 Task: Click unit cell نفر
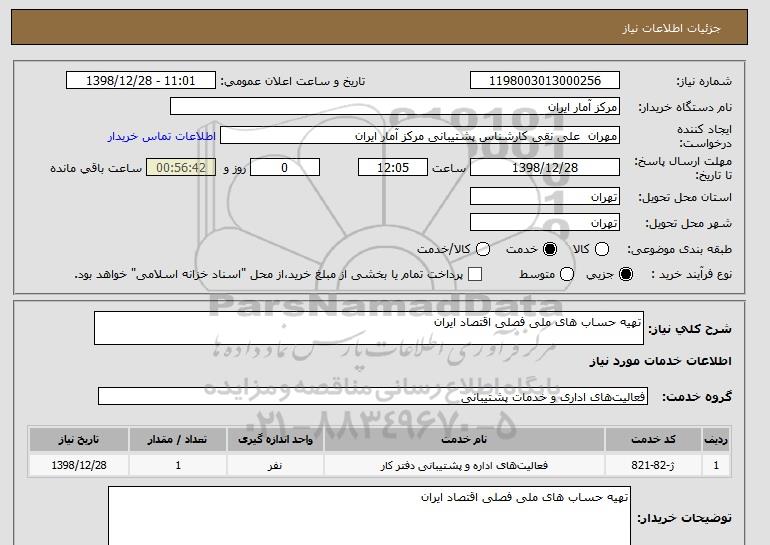click(275, 465)
